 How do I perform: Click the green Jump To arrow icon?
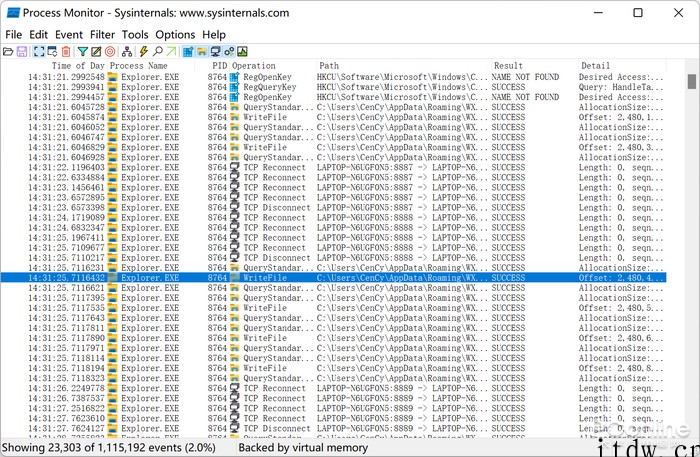coord(171,52)
